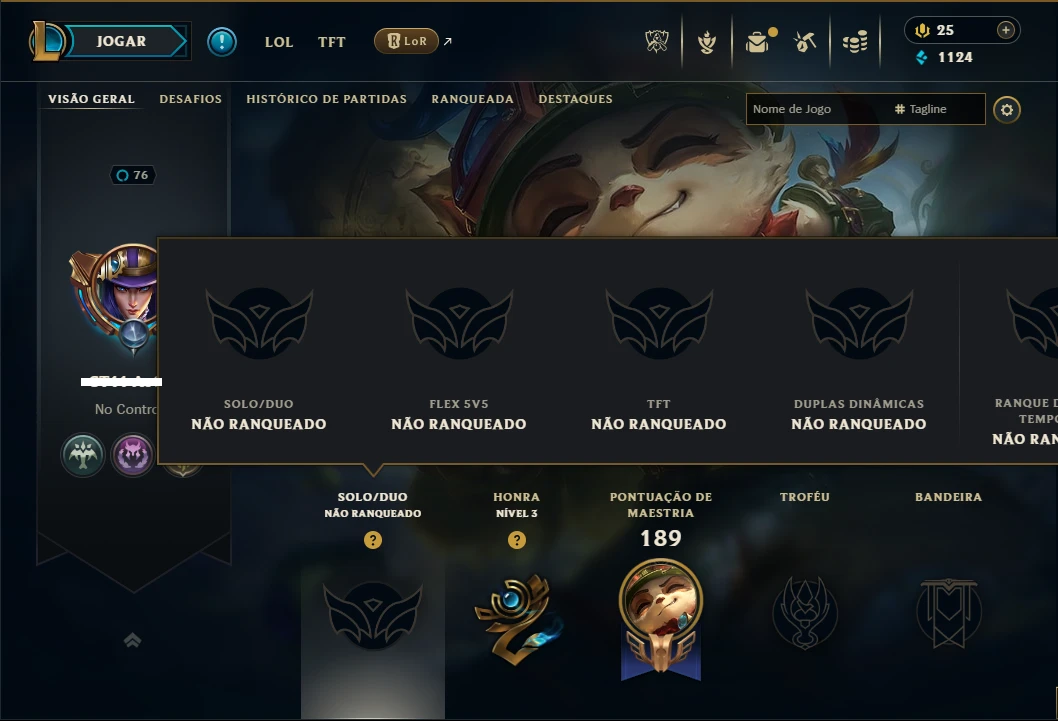
Task: Open profile settings gear icon
Action: point(1007,110)
